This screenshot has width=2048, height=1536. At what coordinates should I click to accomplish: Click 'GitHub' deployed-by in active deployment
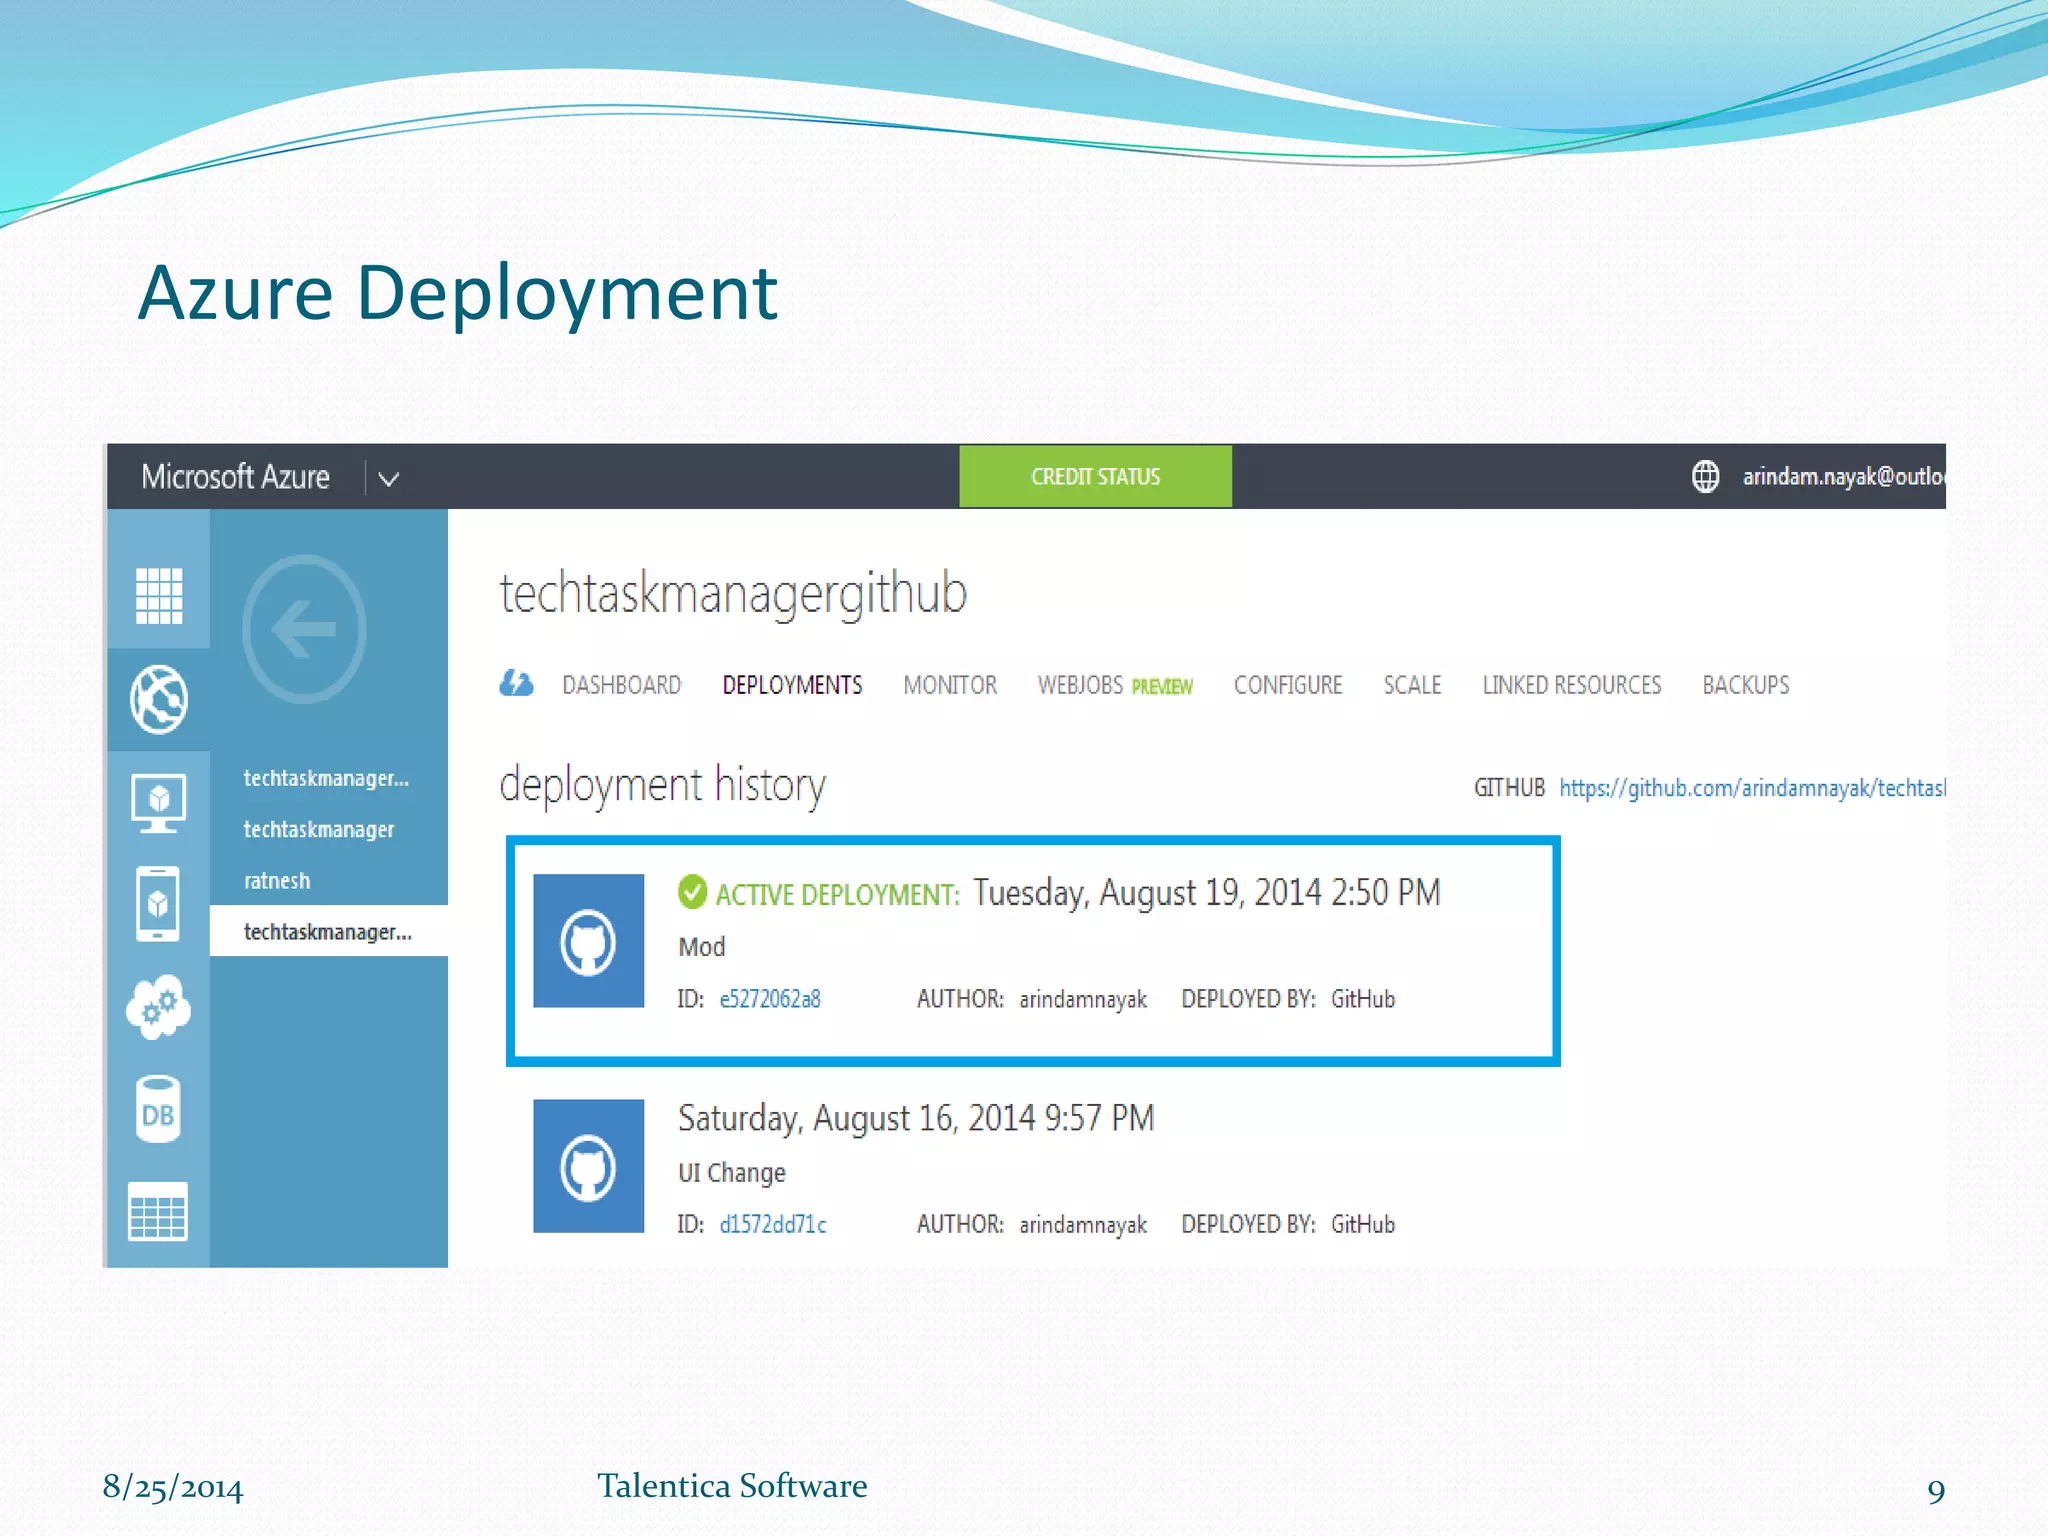(x=1363, y=999)
